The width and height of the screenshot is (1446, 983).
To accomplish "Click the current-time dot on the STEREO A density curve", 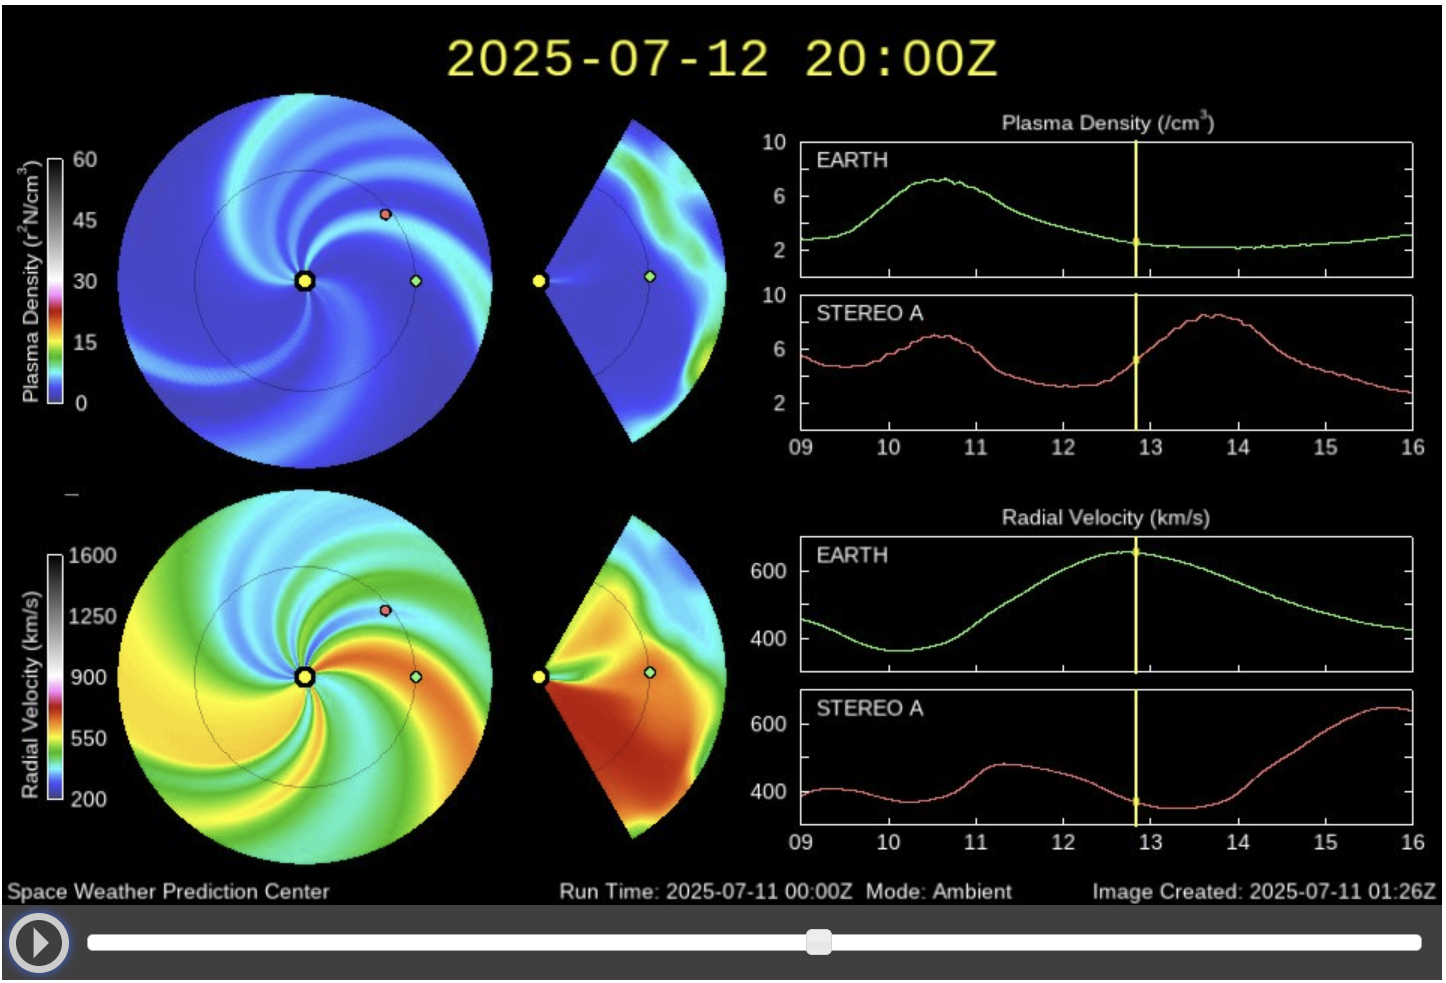I will coord(1136,360).
